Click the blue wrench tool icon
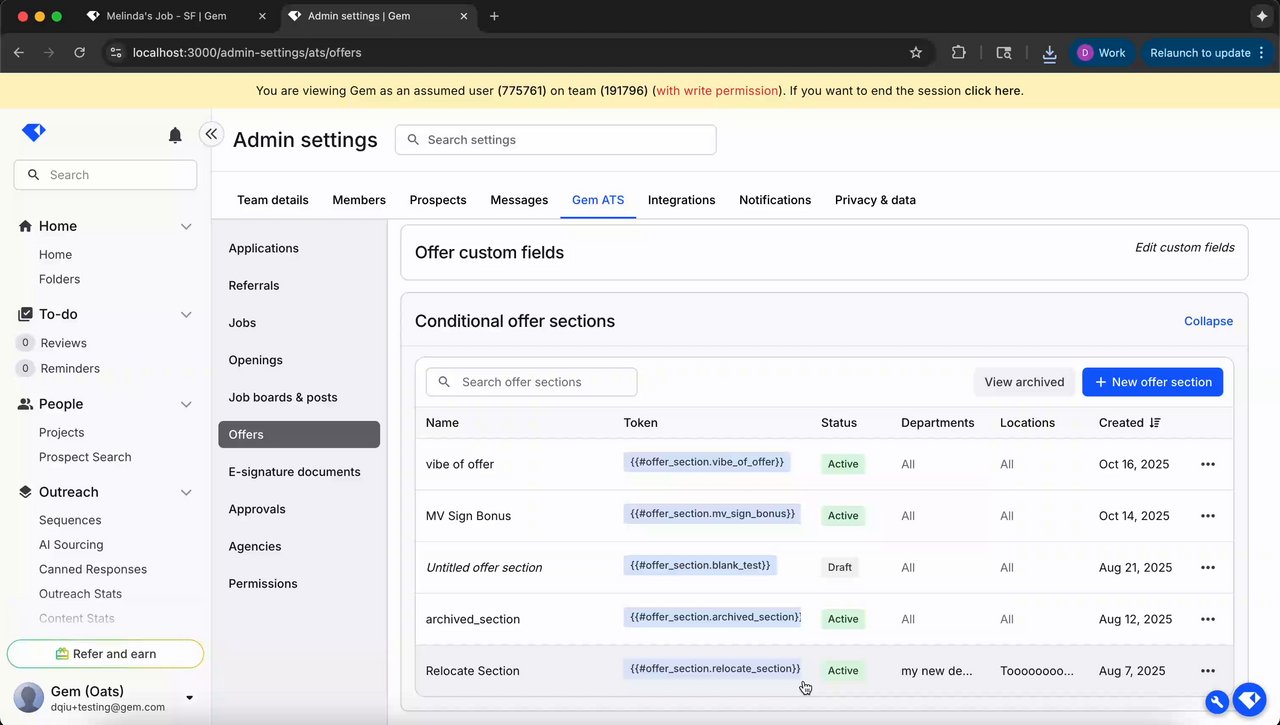The width and height of the screenshot is (1280, 725). [x=1217, y=702]
